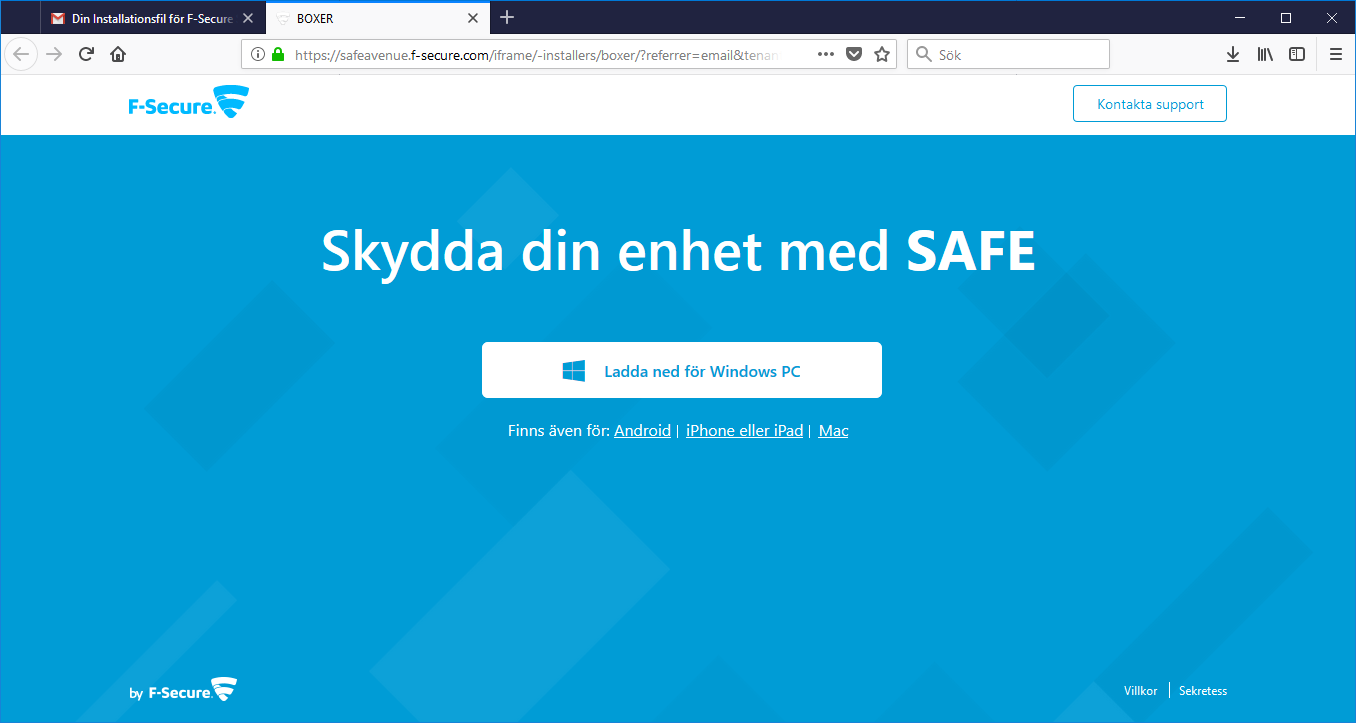Show site information icon in address bar

pyautogui.click(x=258, y=54)
